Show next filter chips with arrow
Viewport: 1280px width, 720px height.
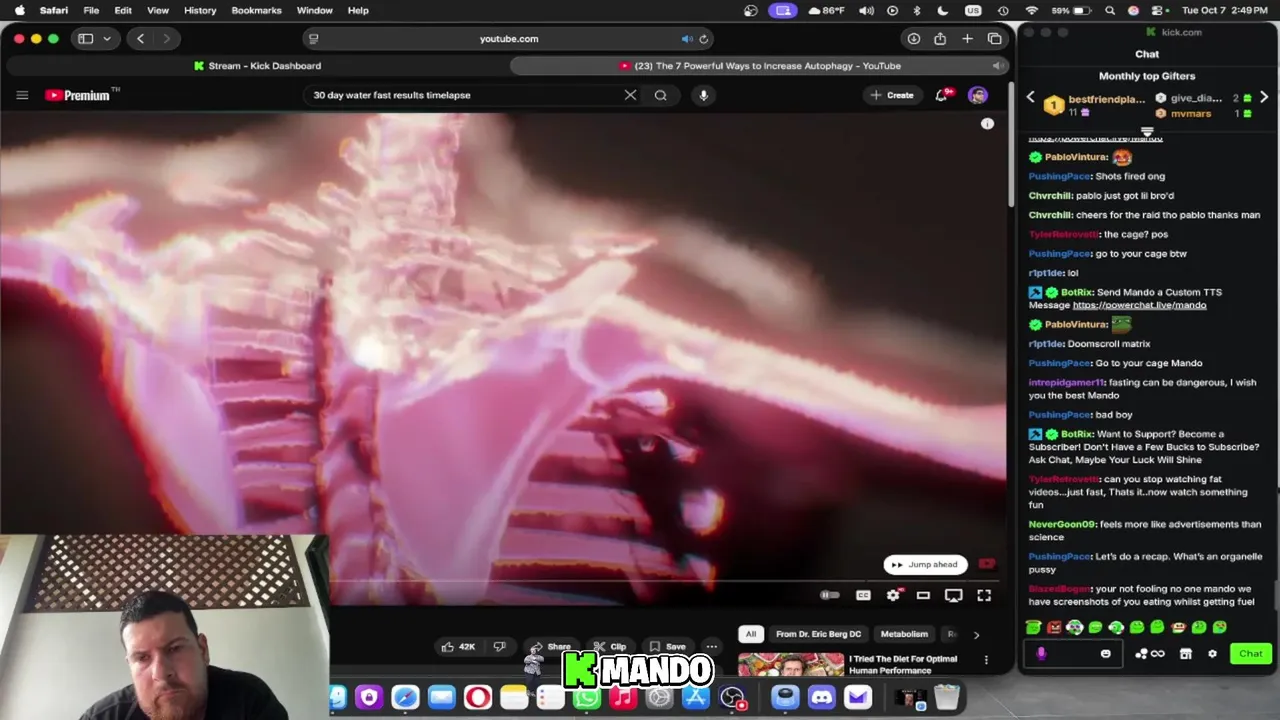pos(976,634)
